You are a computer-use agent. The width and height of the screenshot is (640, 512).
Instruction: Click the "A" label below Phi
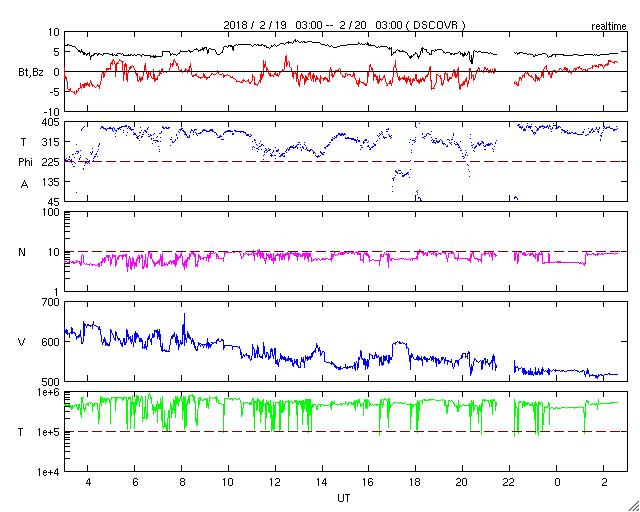click(x=24, y=185)
